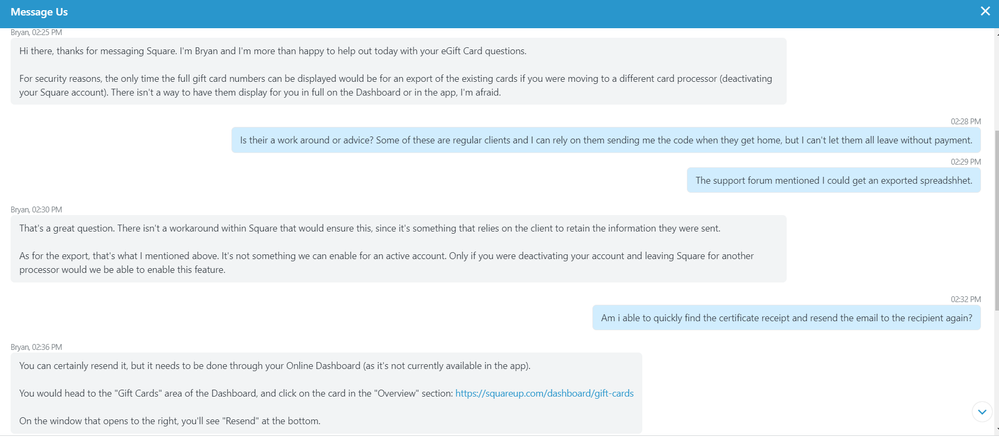Select the "Is their a work around" message

point(606,139)
